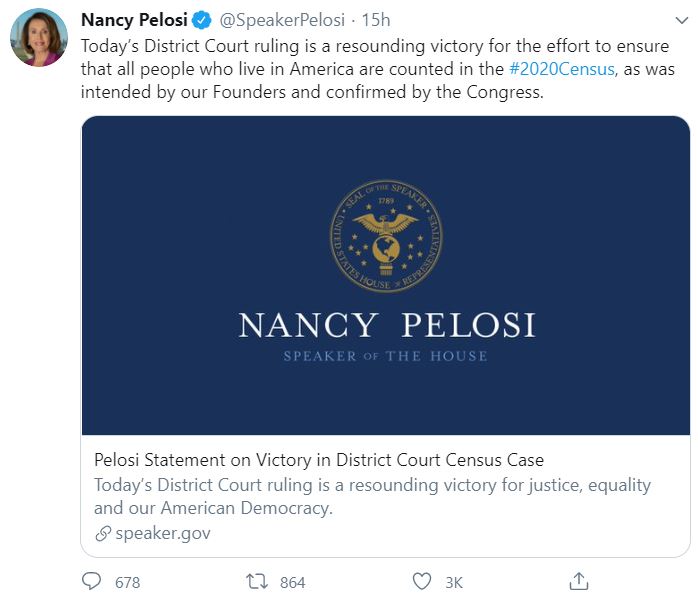Click the Nancy Pelosi display name
Screen dimensions: 698x600
pyautogui.click(x=134, y=20)
